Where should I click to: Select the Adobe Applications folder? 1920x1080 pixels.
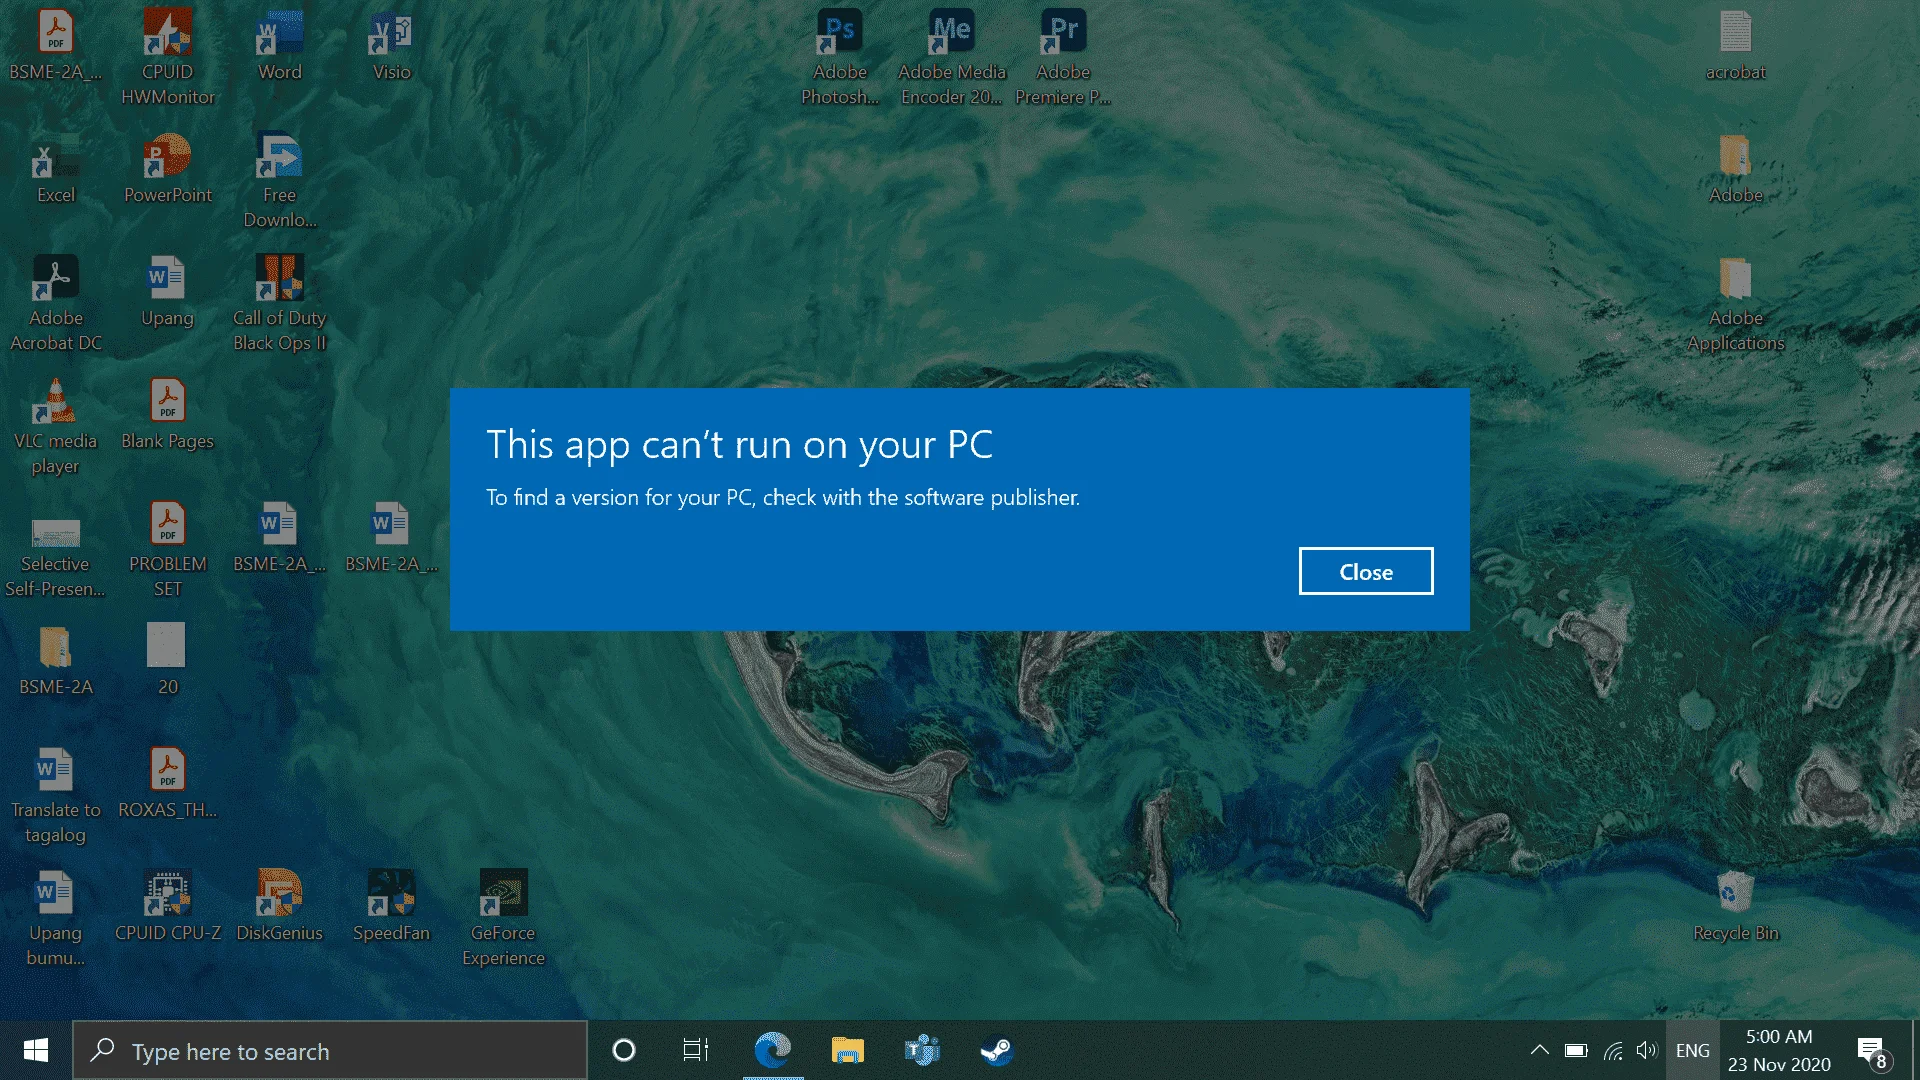[1735, 303]
